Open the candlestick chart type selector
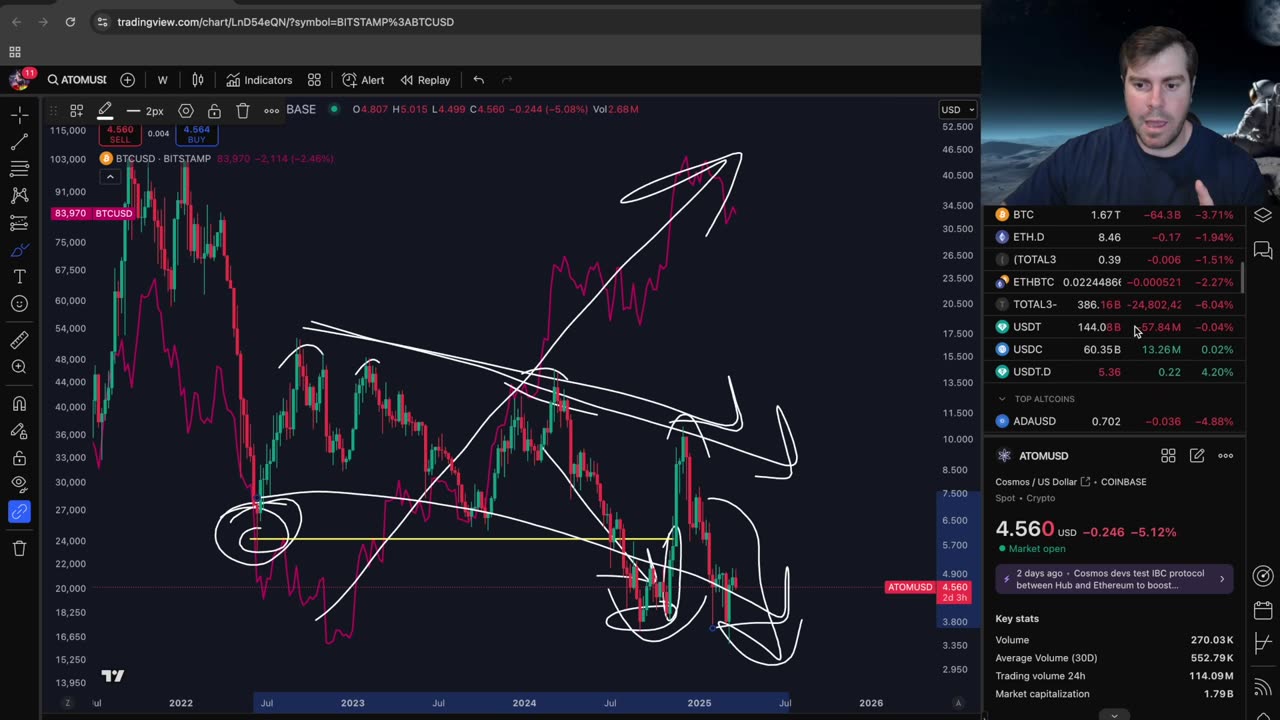This screenshot has height=720, width=1280. pyautogui.click(x=198, y=80)
